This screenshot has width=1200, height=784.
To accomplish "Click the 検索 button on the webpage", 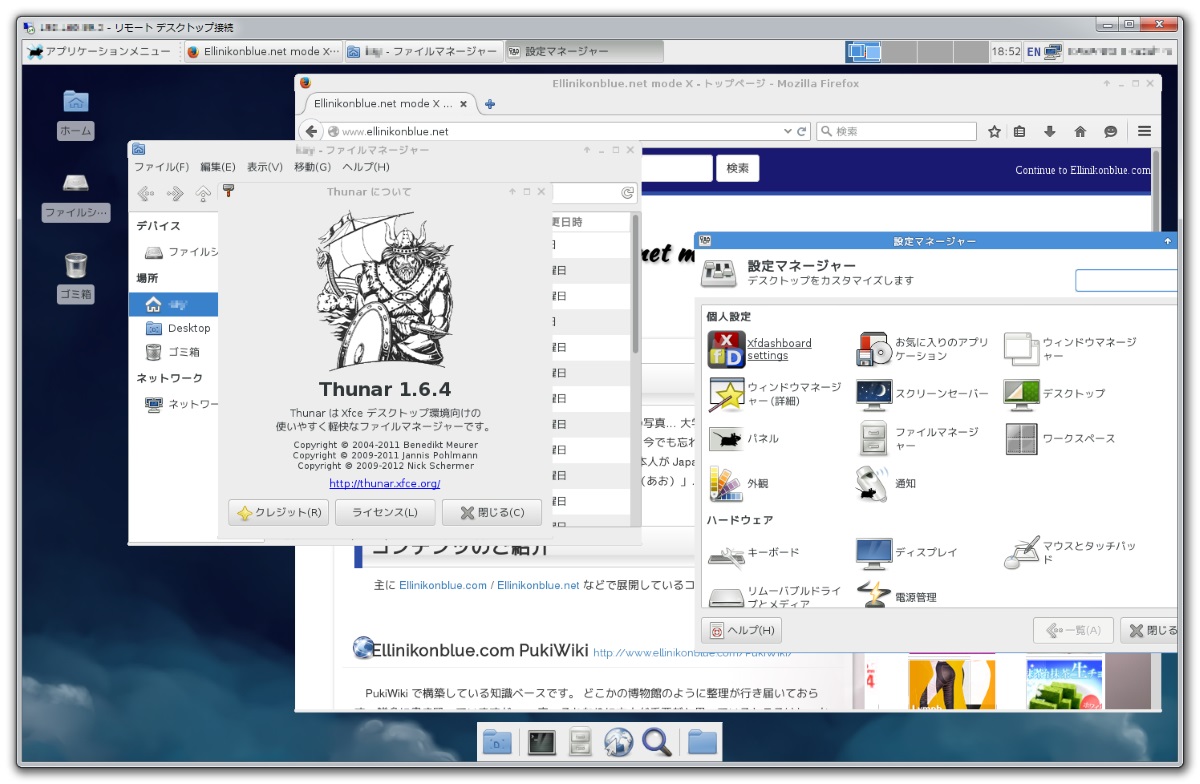I will point(738,169).
